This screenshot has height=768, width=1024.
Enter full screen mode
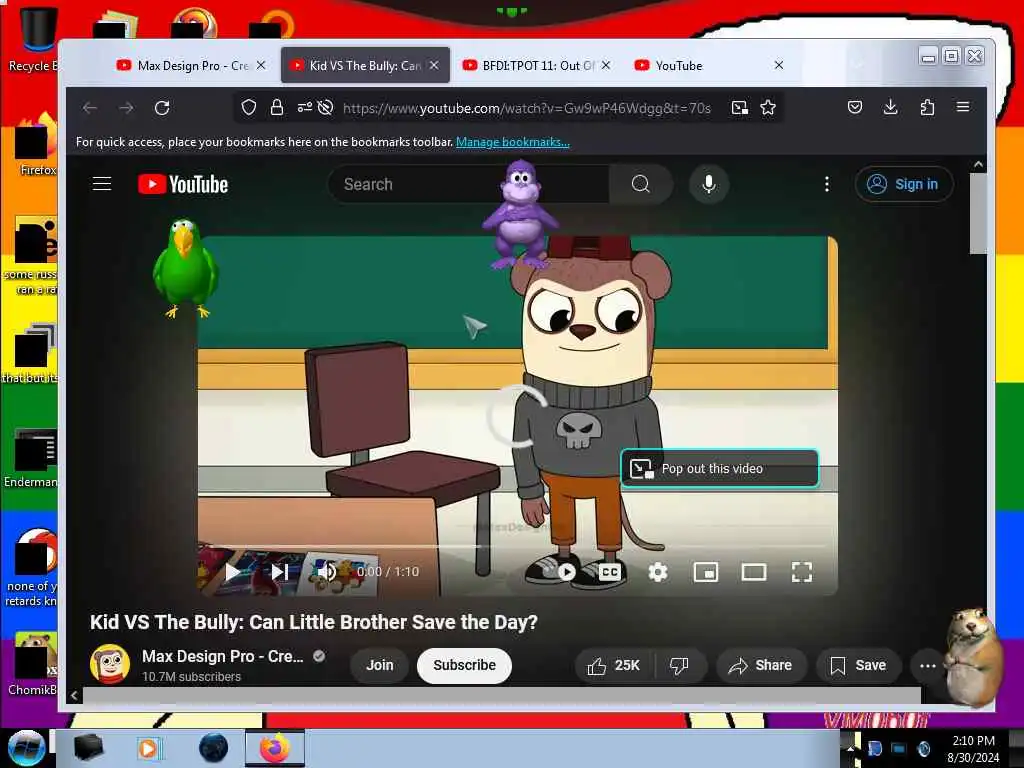pos(802,572)
